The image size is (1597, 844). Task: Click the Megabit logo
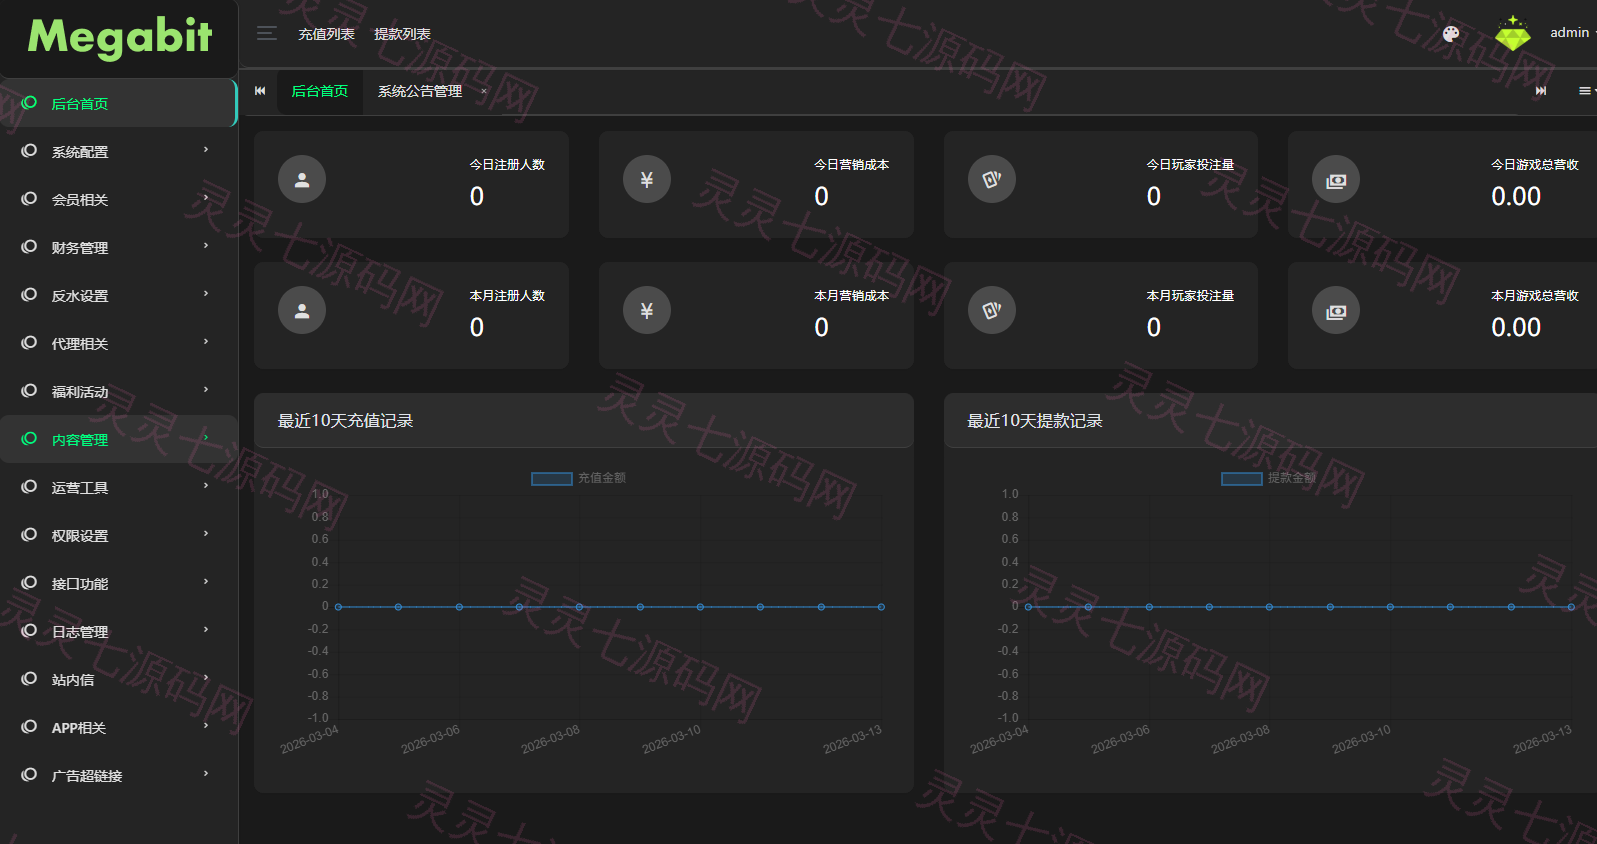pos(119,37)
